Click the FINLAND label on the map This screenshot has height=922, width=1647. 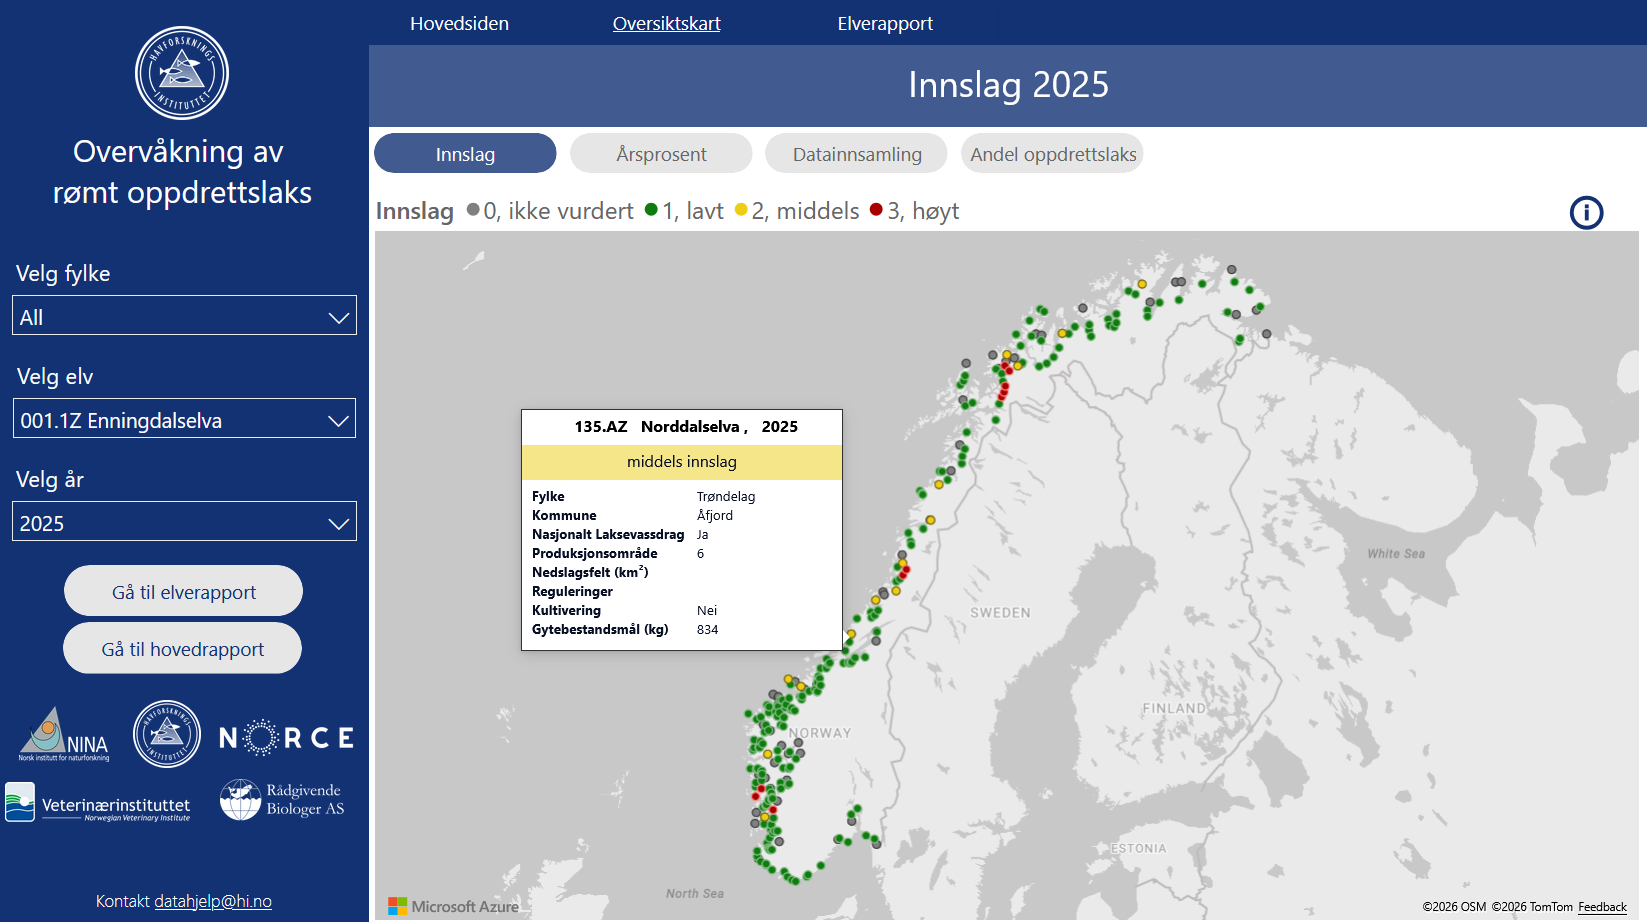point(1174,708)
